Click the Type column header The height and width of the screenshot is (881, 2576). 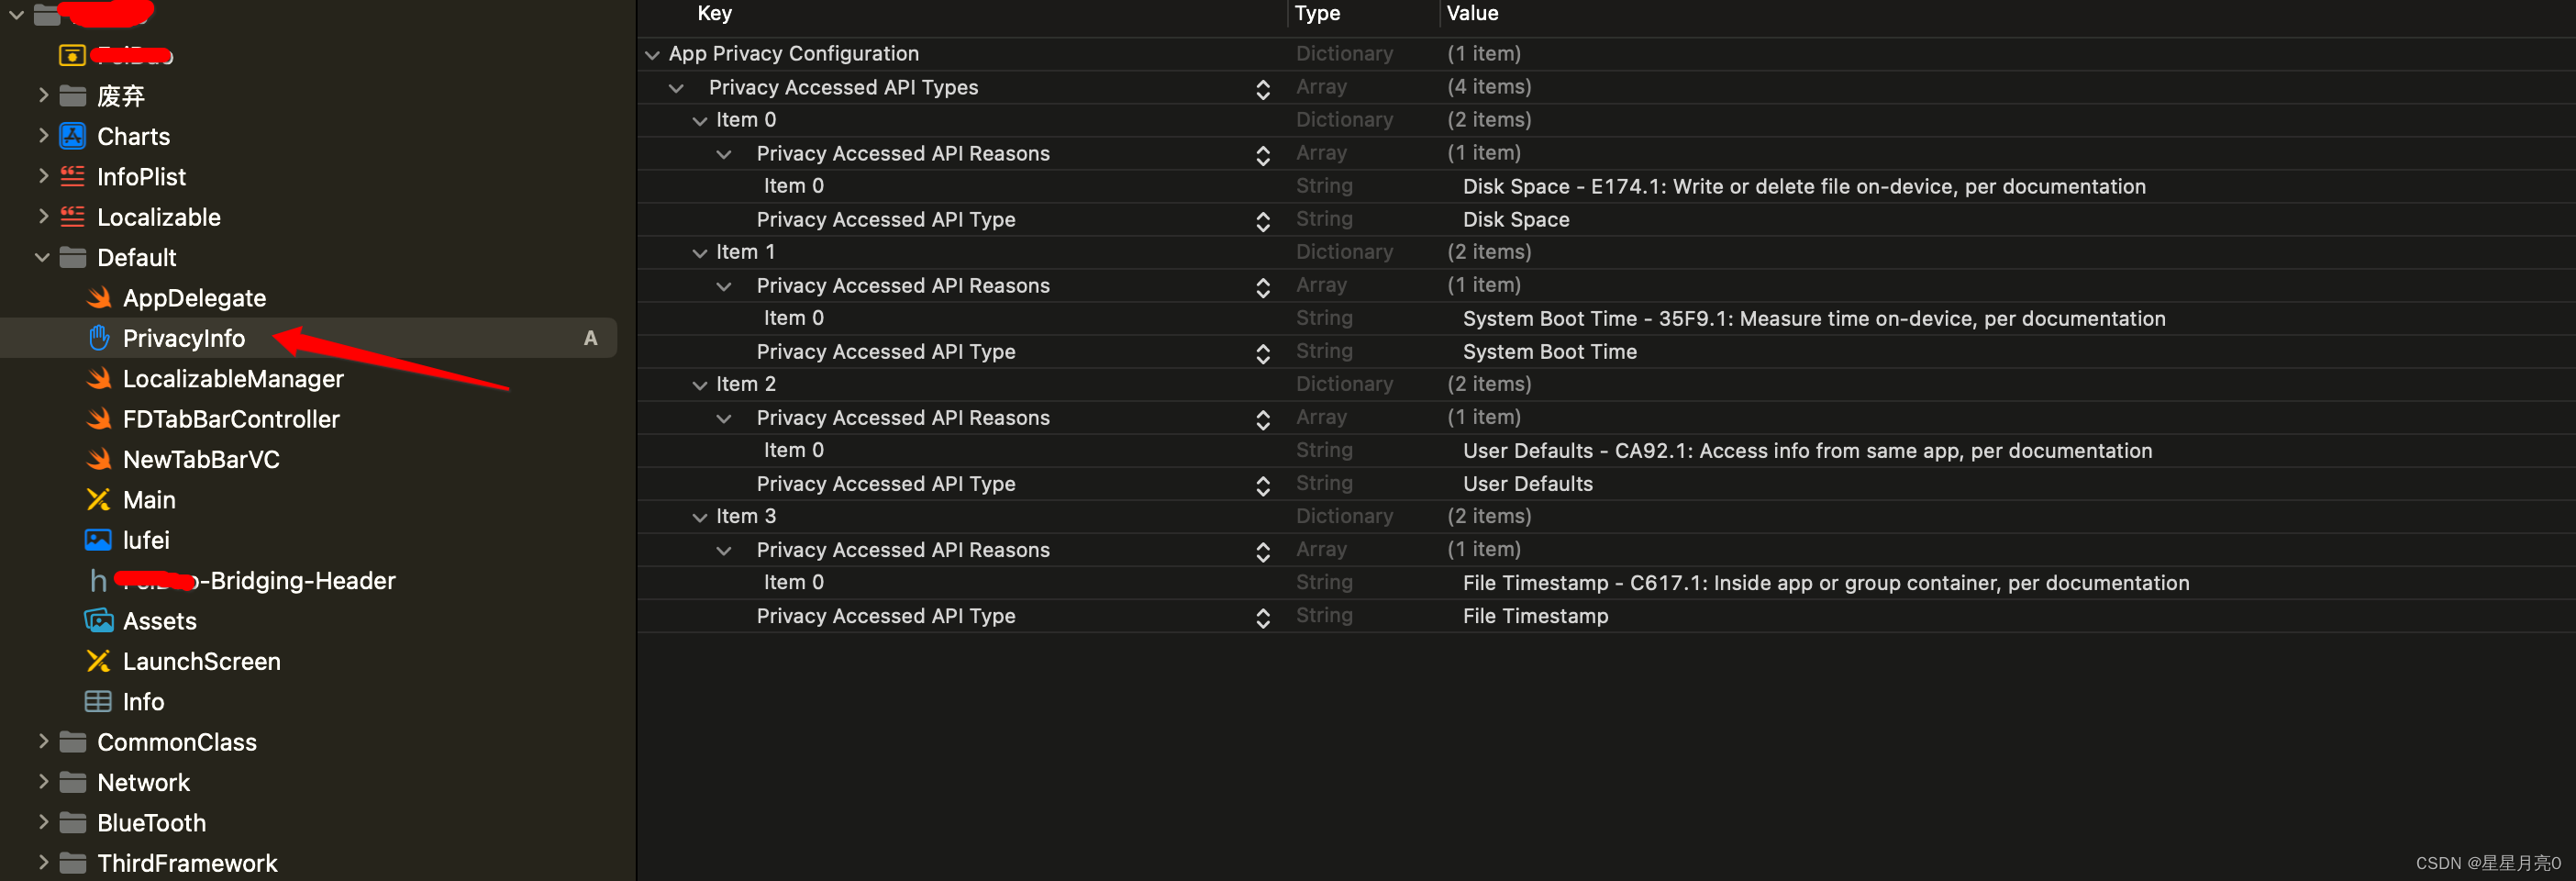point(1317,13)
